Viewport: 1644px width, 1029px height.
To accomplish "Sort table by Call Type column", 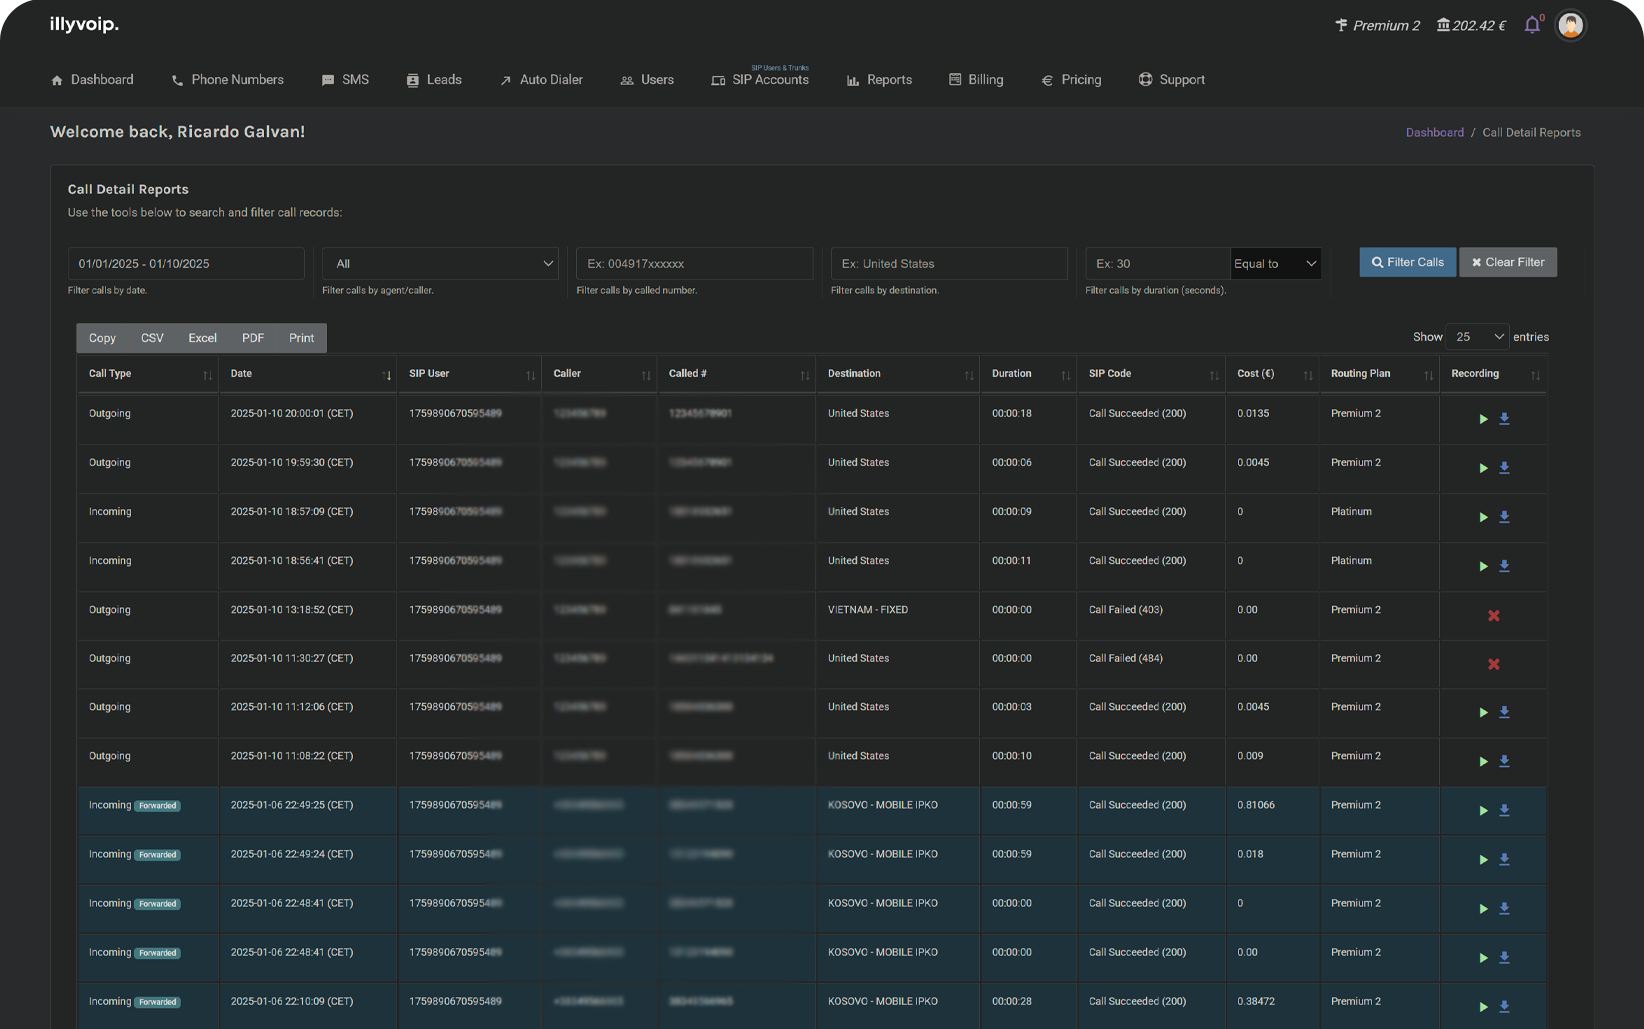I will (x=147, y=374).
